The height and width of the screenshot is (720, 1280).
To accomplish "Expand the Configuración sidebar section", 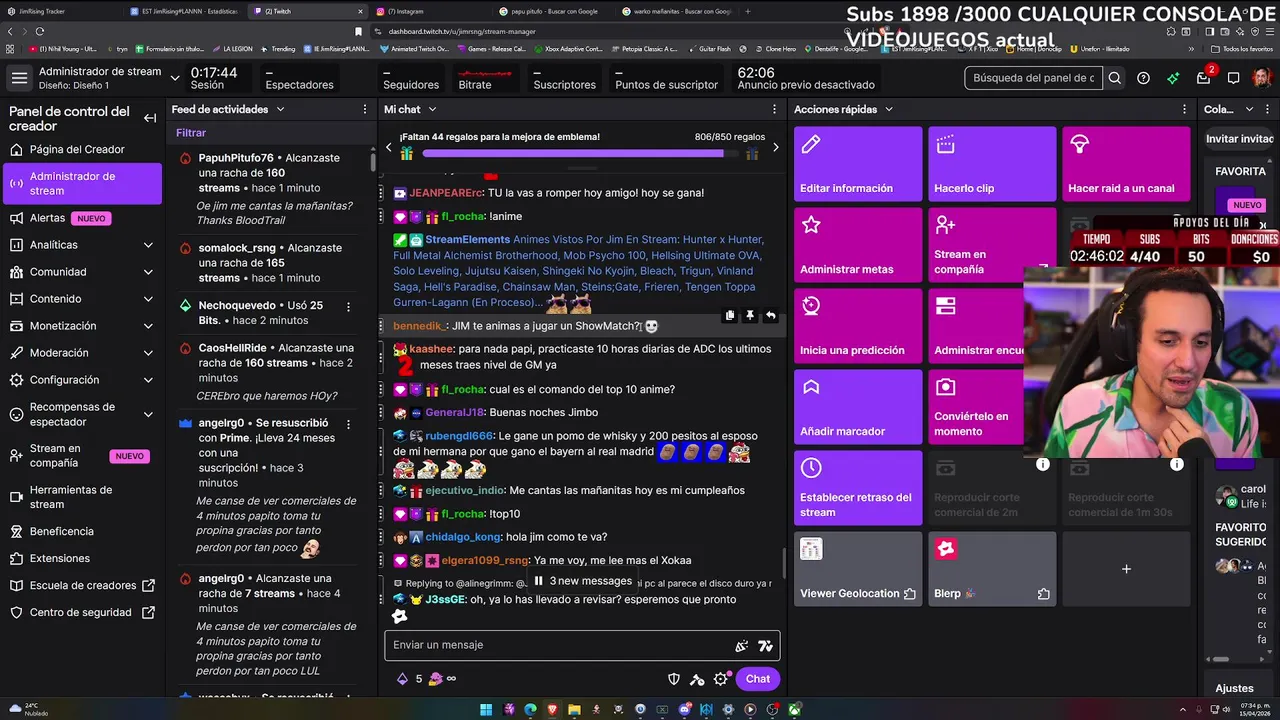I will coord(148,380).
